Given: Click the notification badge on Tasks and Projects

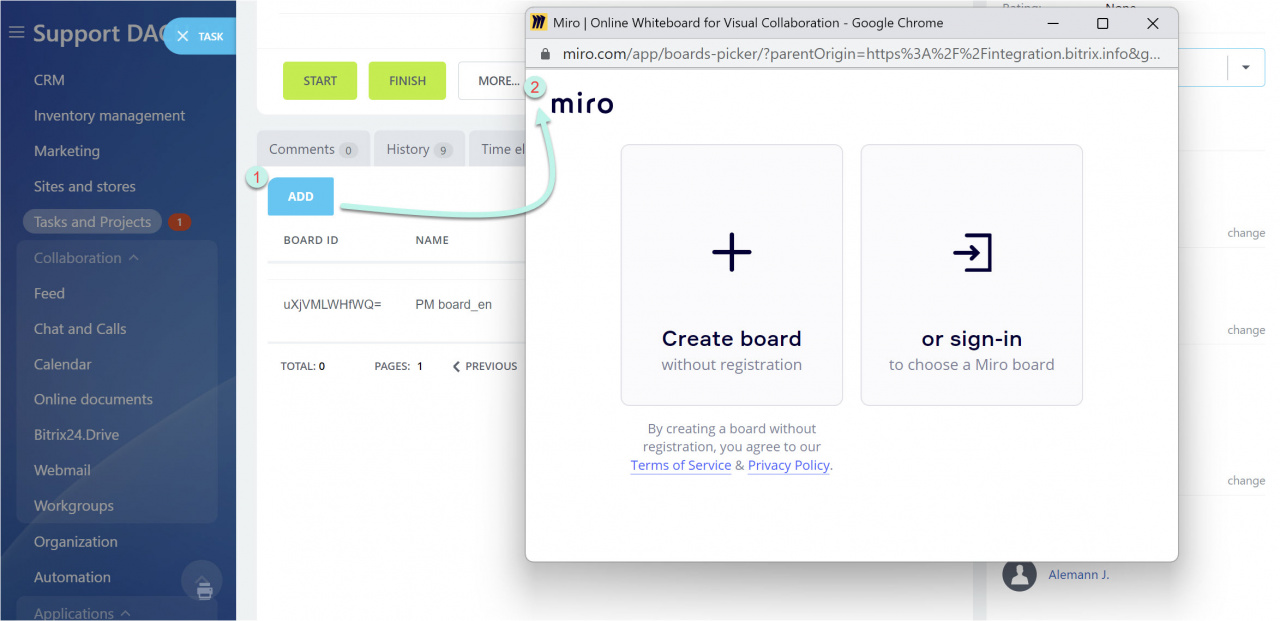Looking at the screenshot, I should [179, 222].
